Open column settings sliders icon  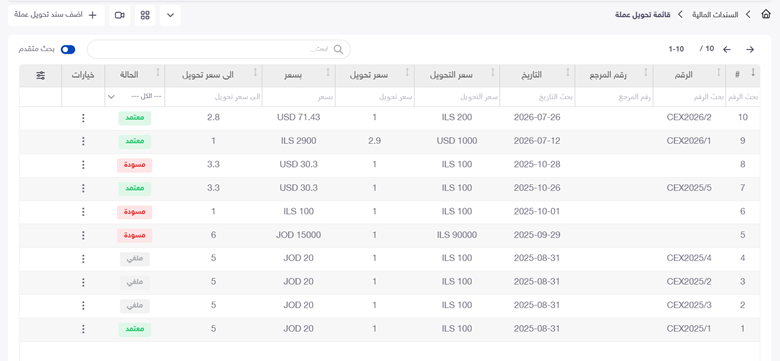41,75
